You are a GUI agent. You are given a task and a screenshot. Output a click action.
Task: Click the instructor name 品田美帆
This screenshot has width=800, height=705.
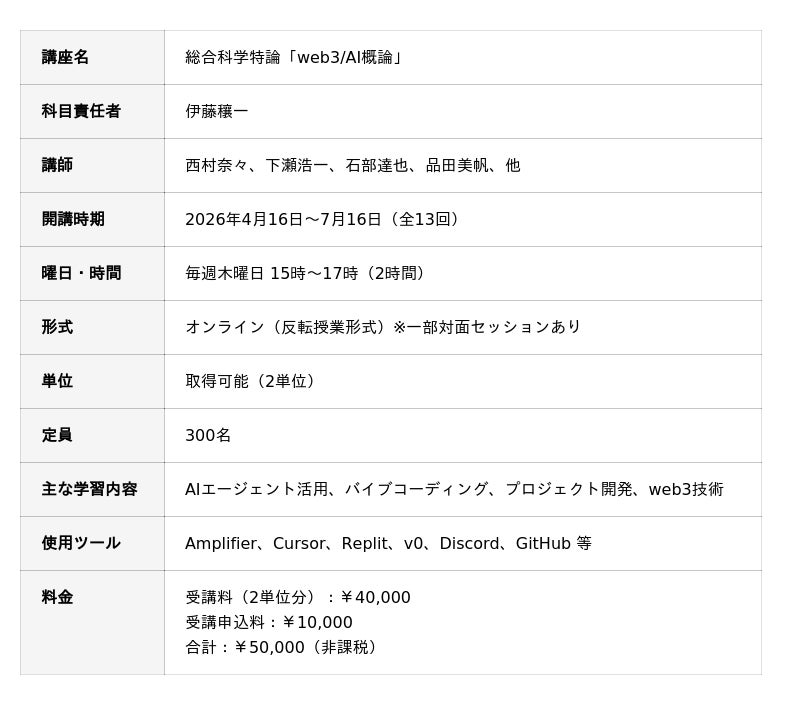pos(456,165)
